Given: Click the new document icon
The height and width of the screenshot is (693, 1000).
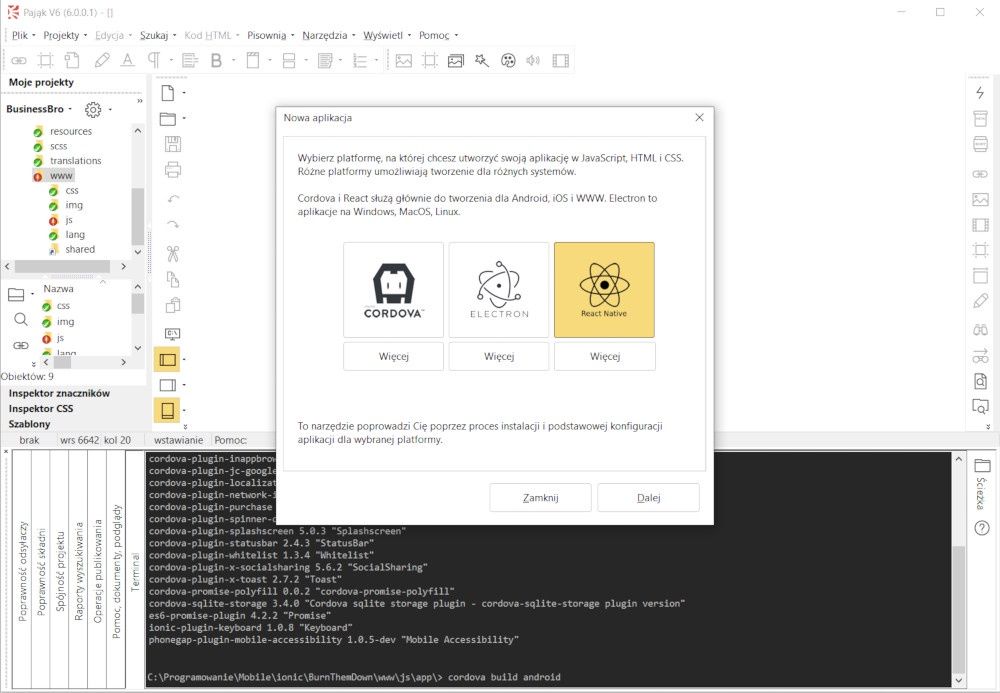Looking at the screenshot, I should click(x=168, y=93).
